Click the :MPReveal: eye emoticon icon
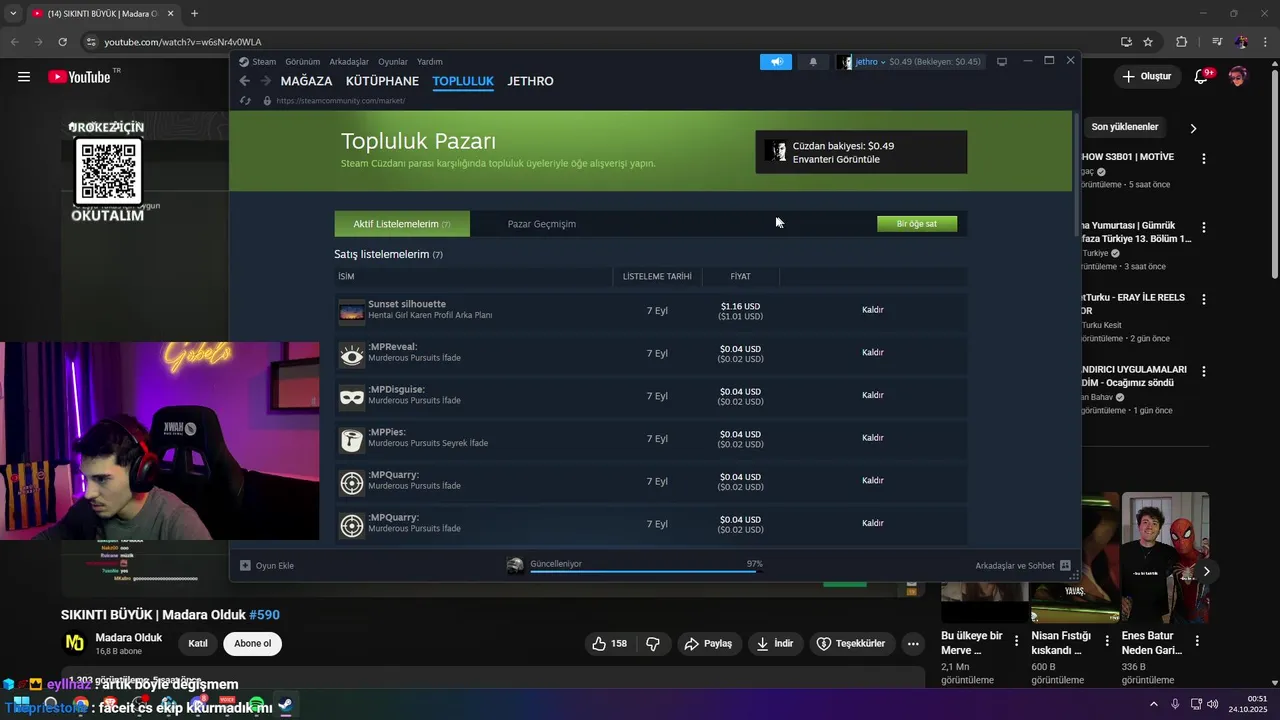This screenshot has width=1280, height=720. [352, 354]
